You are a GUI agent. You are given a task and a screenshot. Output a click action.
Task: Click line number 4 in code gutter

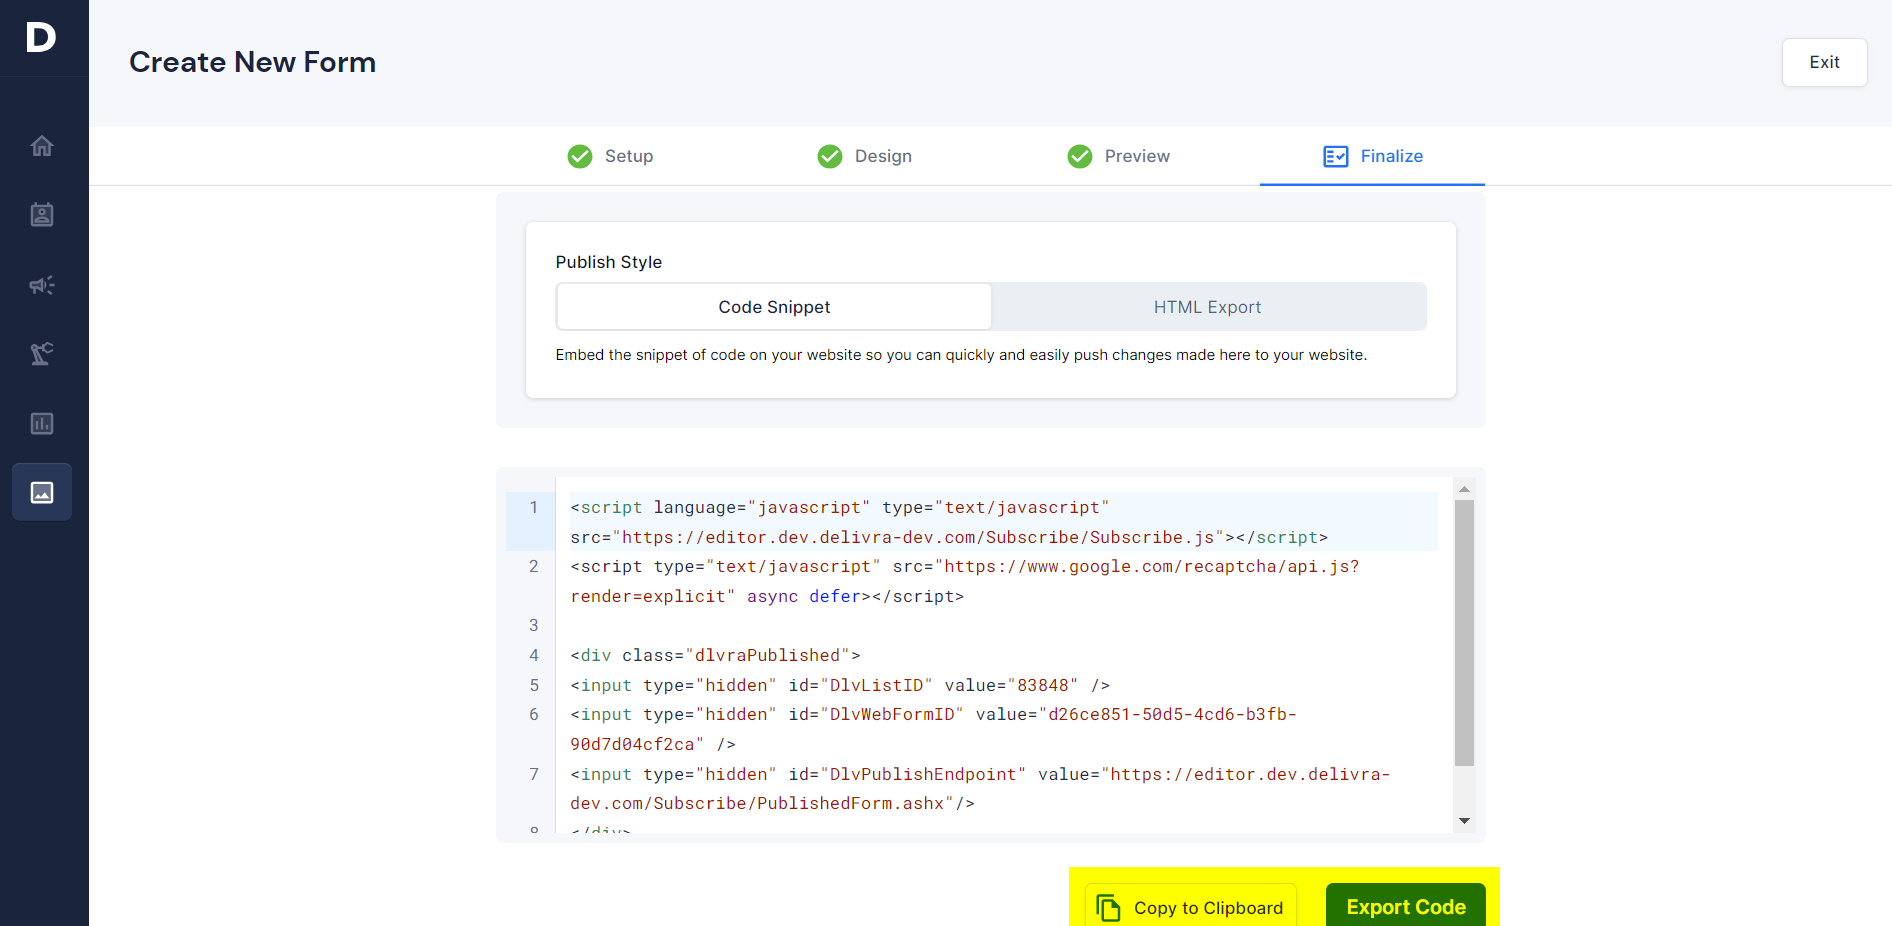point(534,655)
